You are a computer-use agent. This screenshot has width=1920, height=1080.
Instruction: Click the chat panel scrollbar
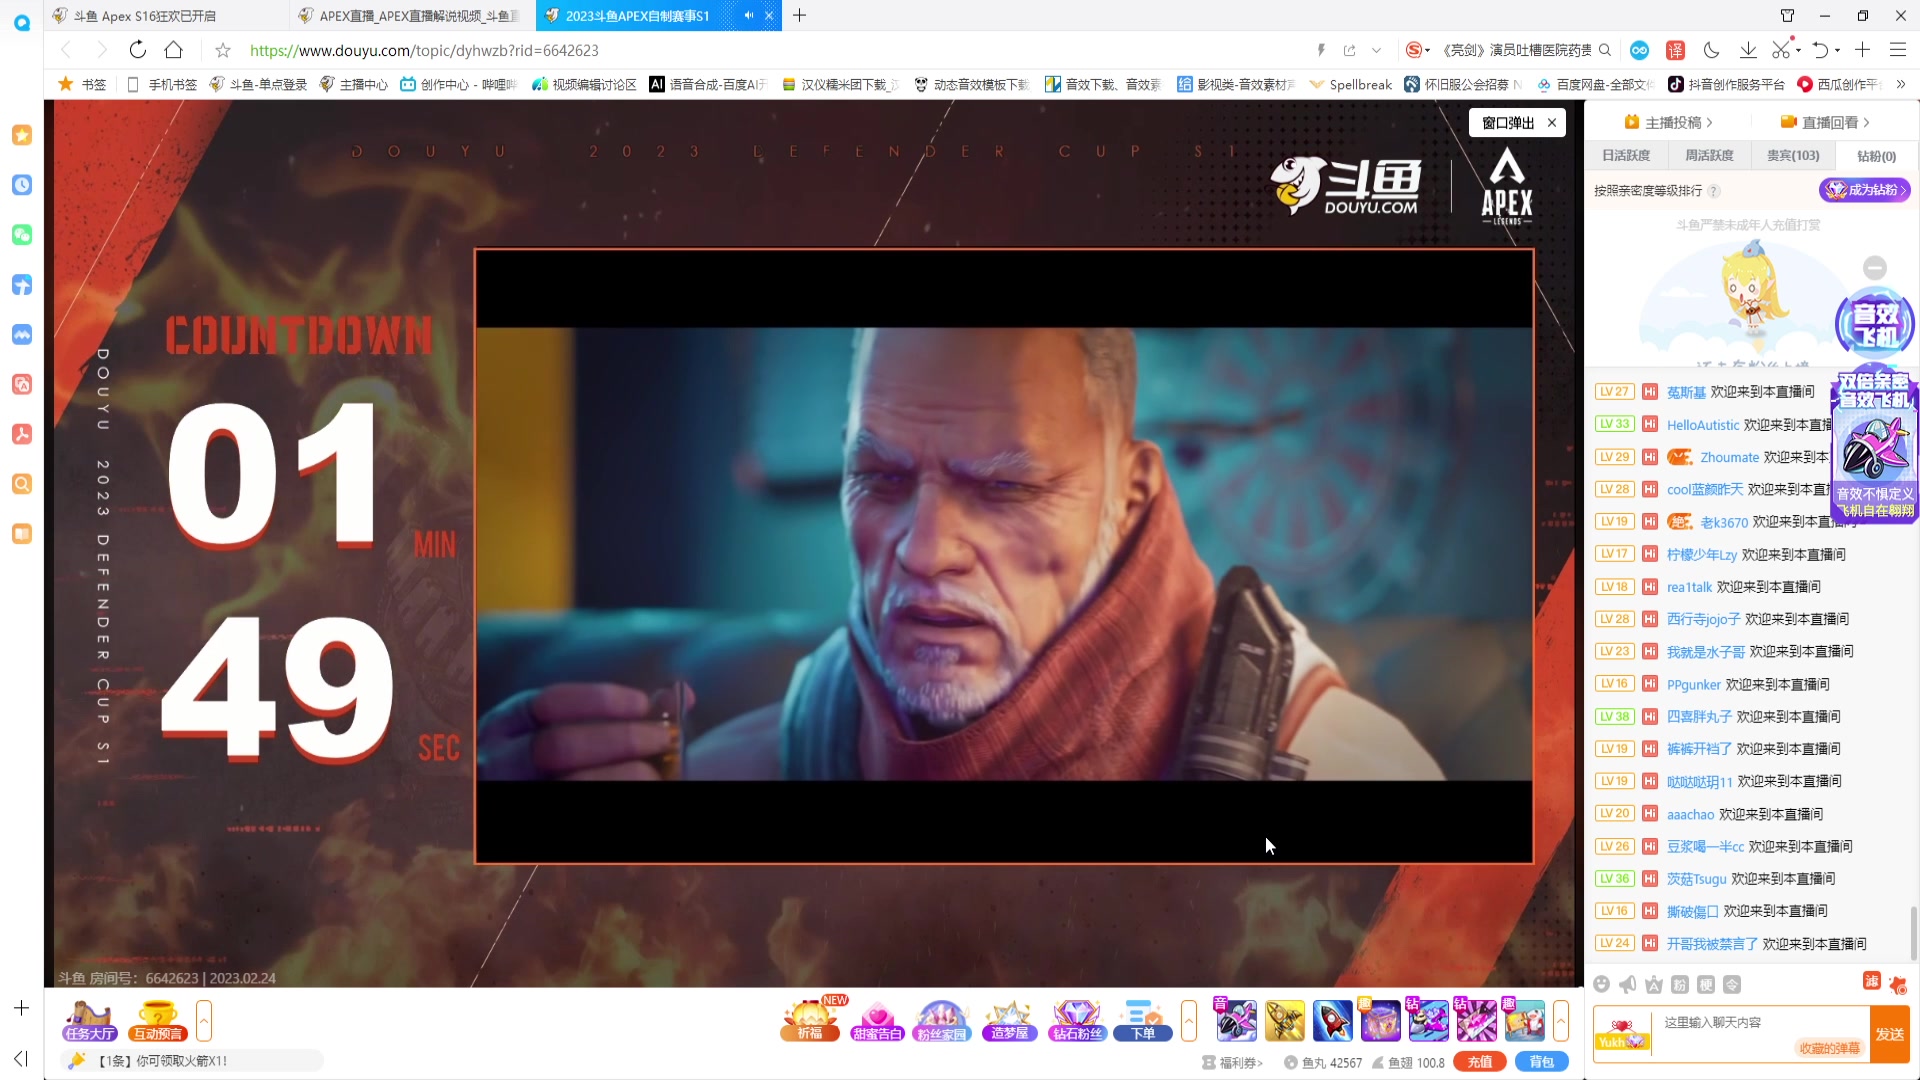[1914, 932]
